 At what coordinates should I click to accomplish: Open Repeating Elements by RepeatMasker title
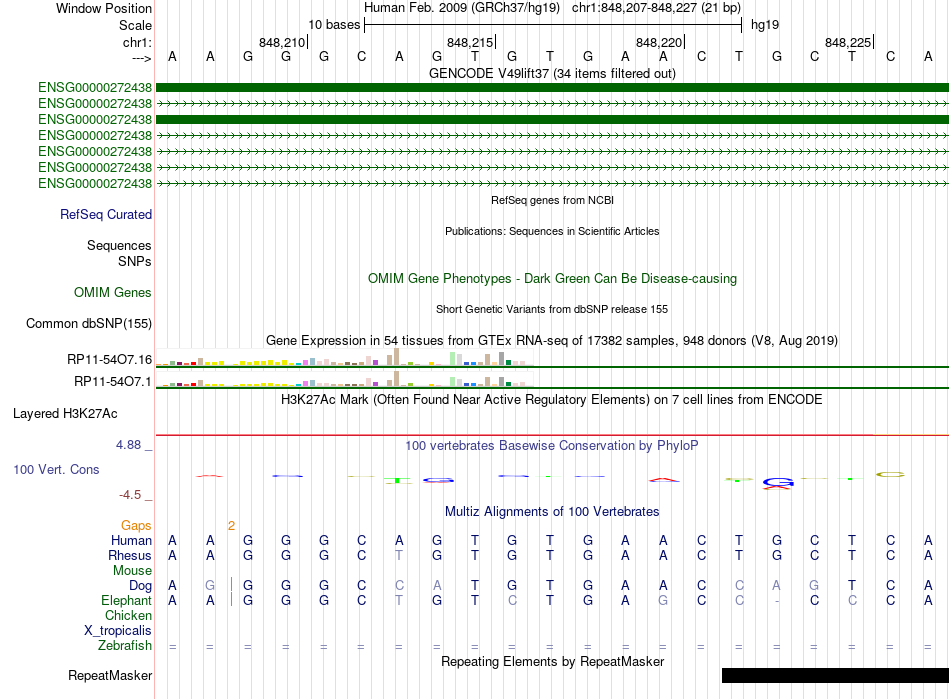pyautogui.click(x=552, y=661)
